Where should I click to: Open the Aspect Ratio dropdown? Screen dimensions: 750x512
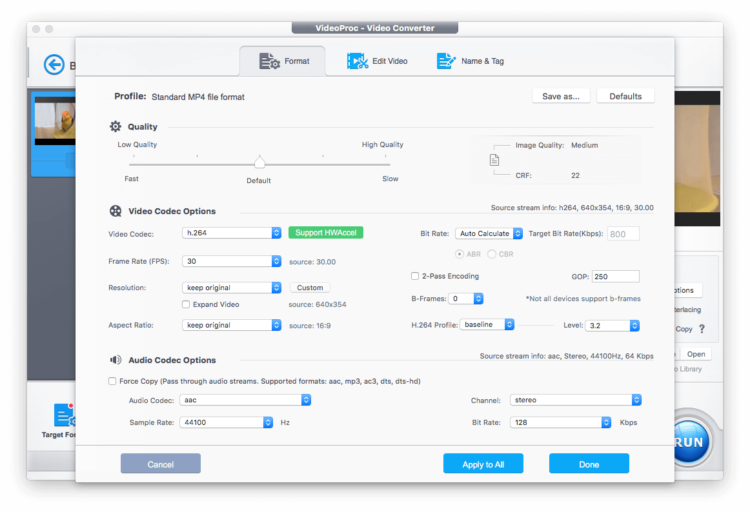(x=232, y=325)
